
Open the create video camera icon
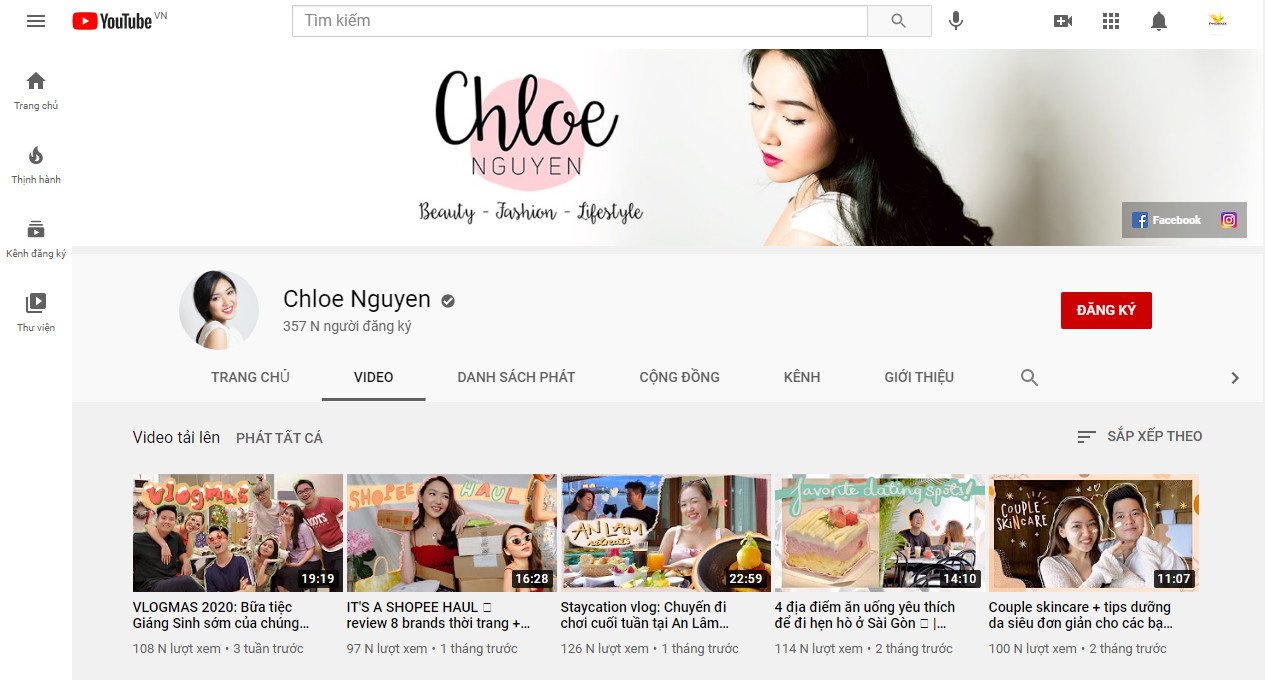[1063, 20]
